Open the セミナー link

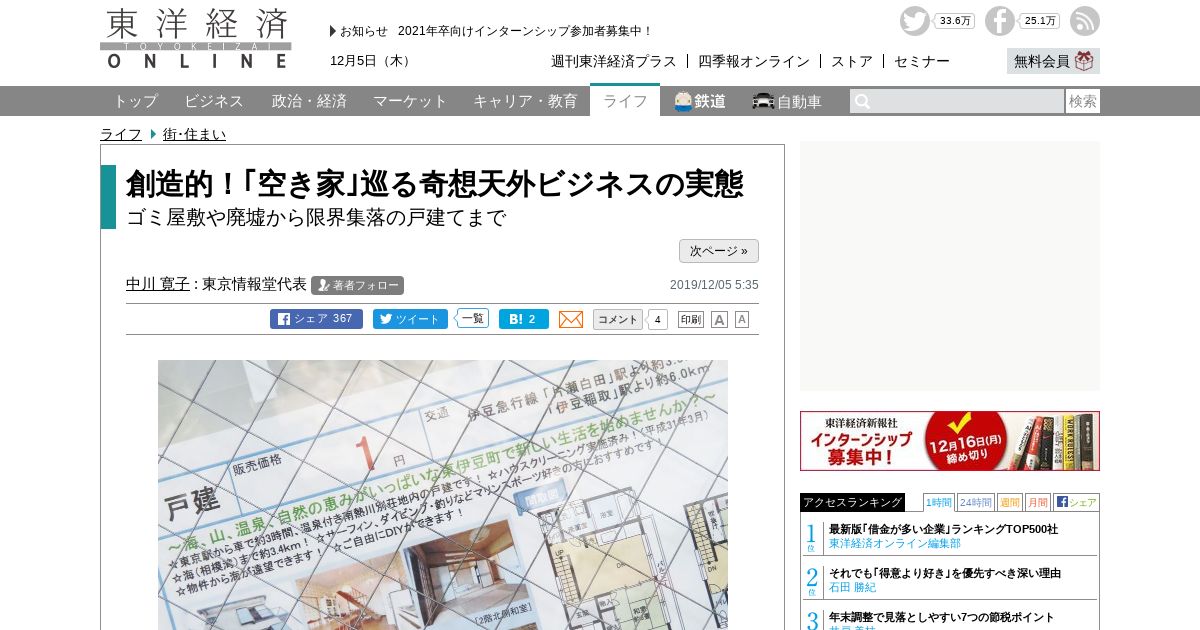pos(922,61)
